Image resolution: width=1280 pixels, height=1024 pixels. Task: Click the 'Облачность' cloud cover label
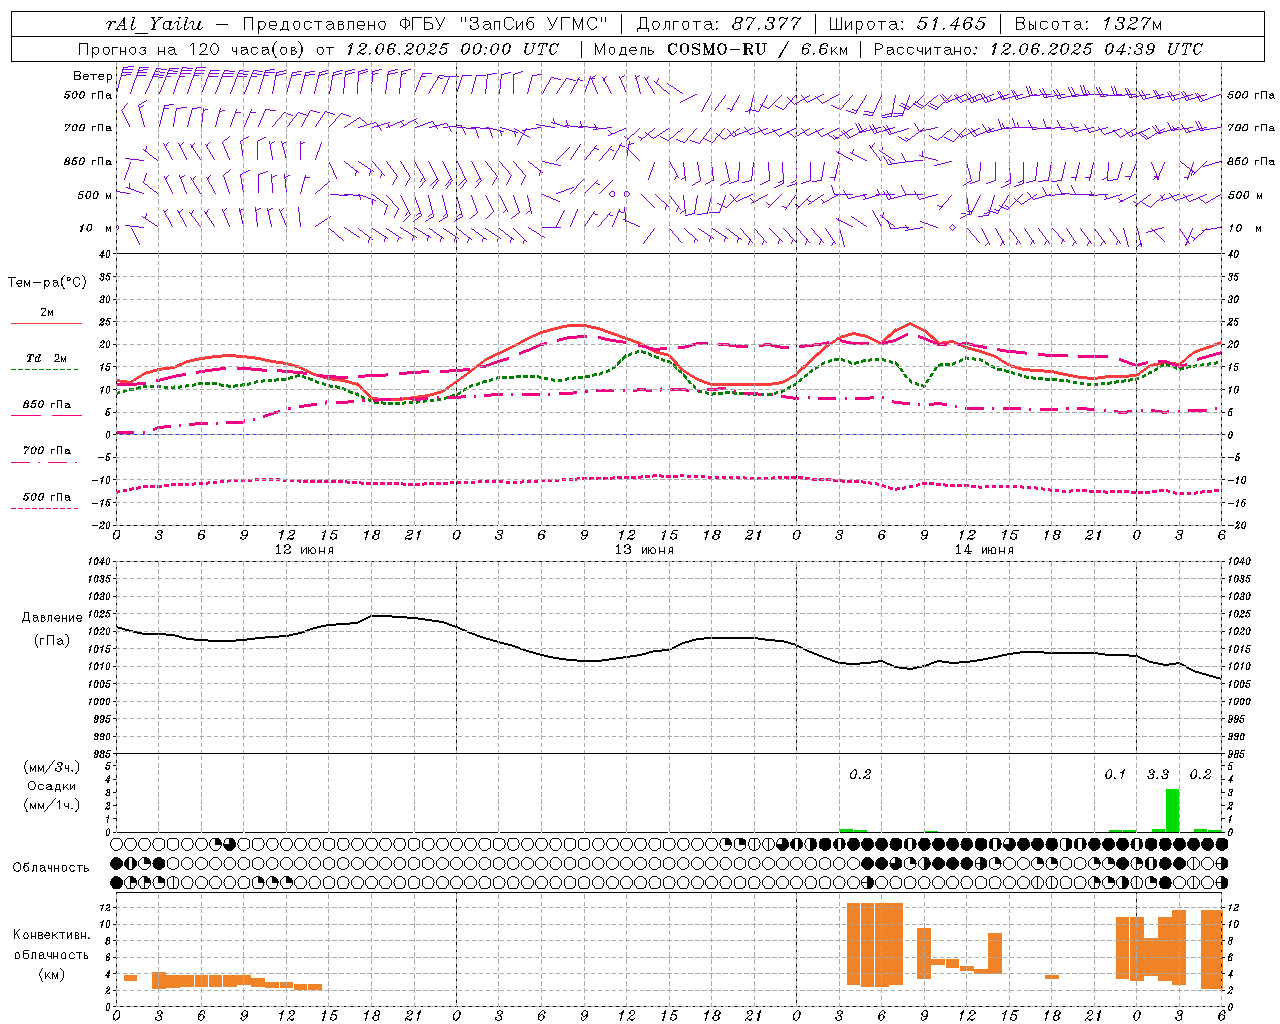point(51,867)
